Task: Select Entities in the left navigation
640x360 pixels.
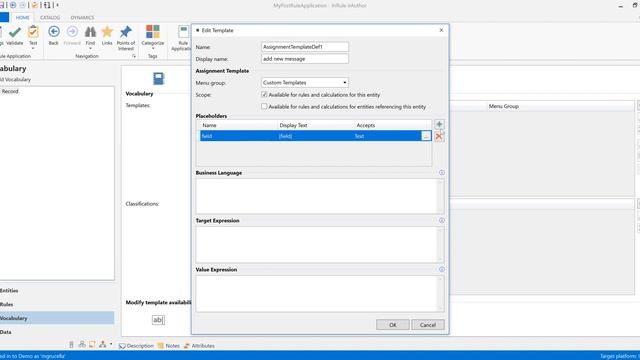Action: click(57, 291)
